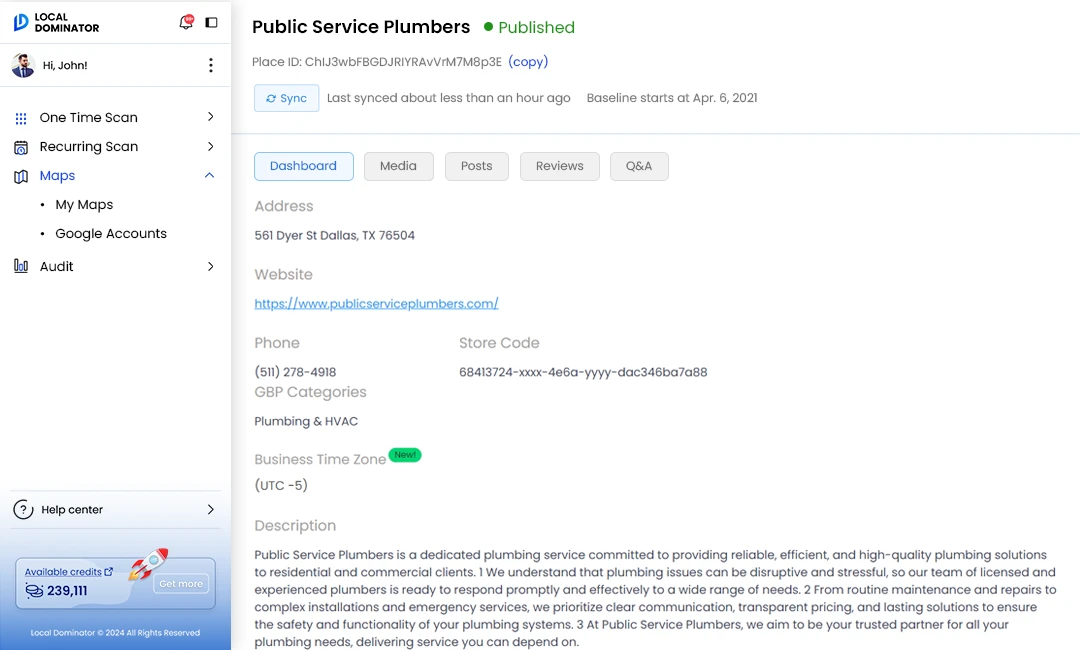This screenshot has height=650, width=1080.
Task: Collapse the sidebar with the panel icon
Action: pyautogui.click(x=211, y=22)
